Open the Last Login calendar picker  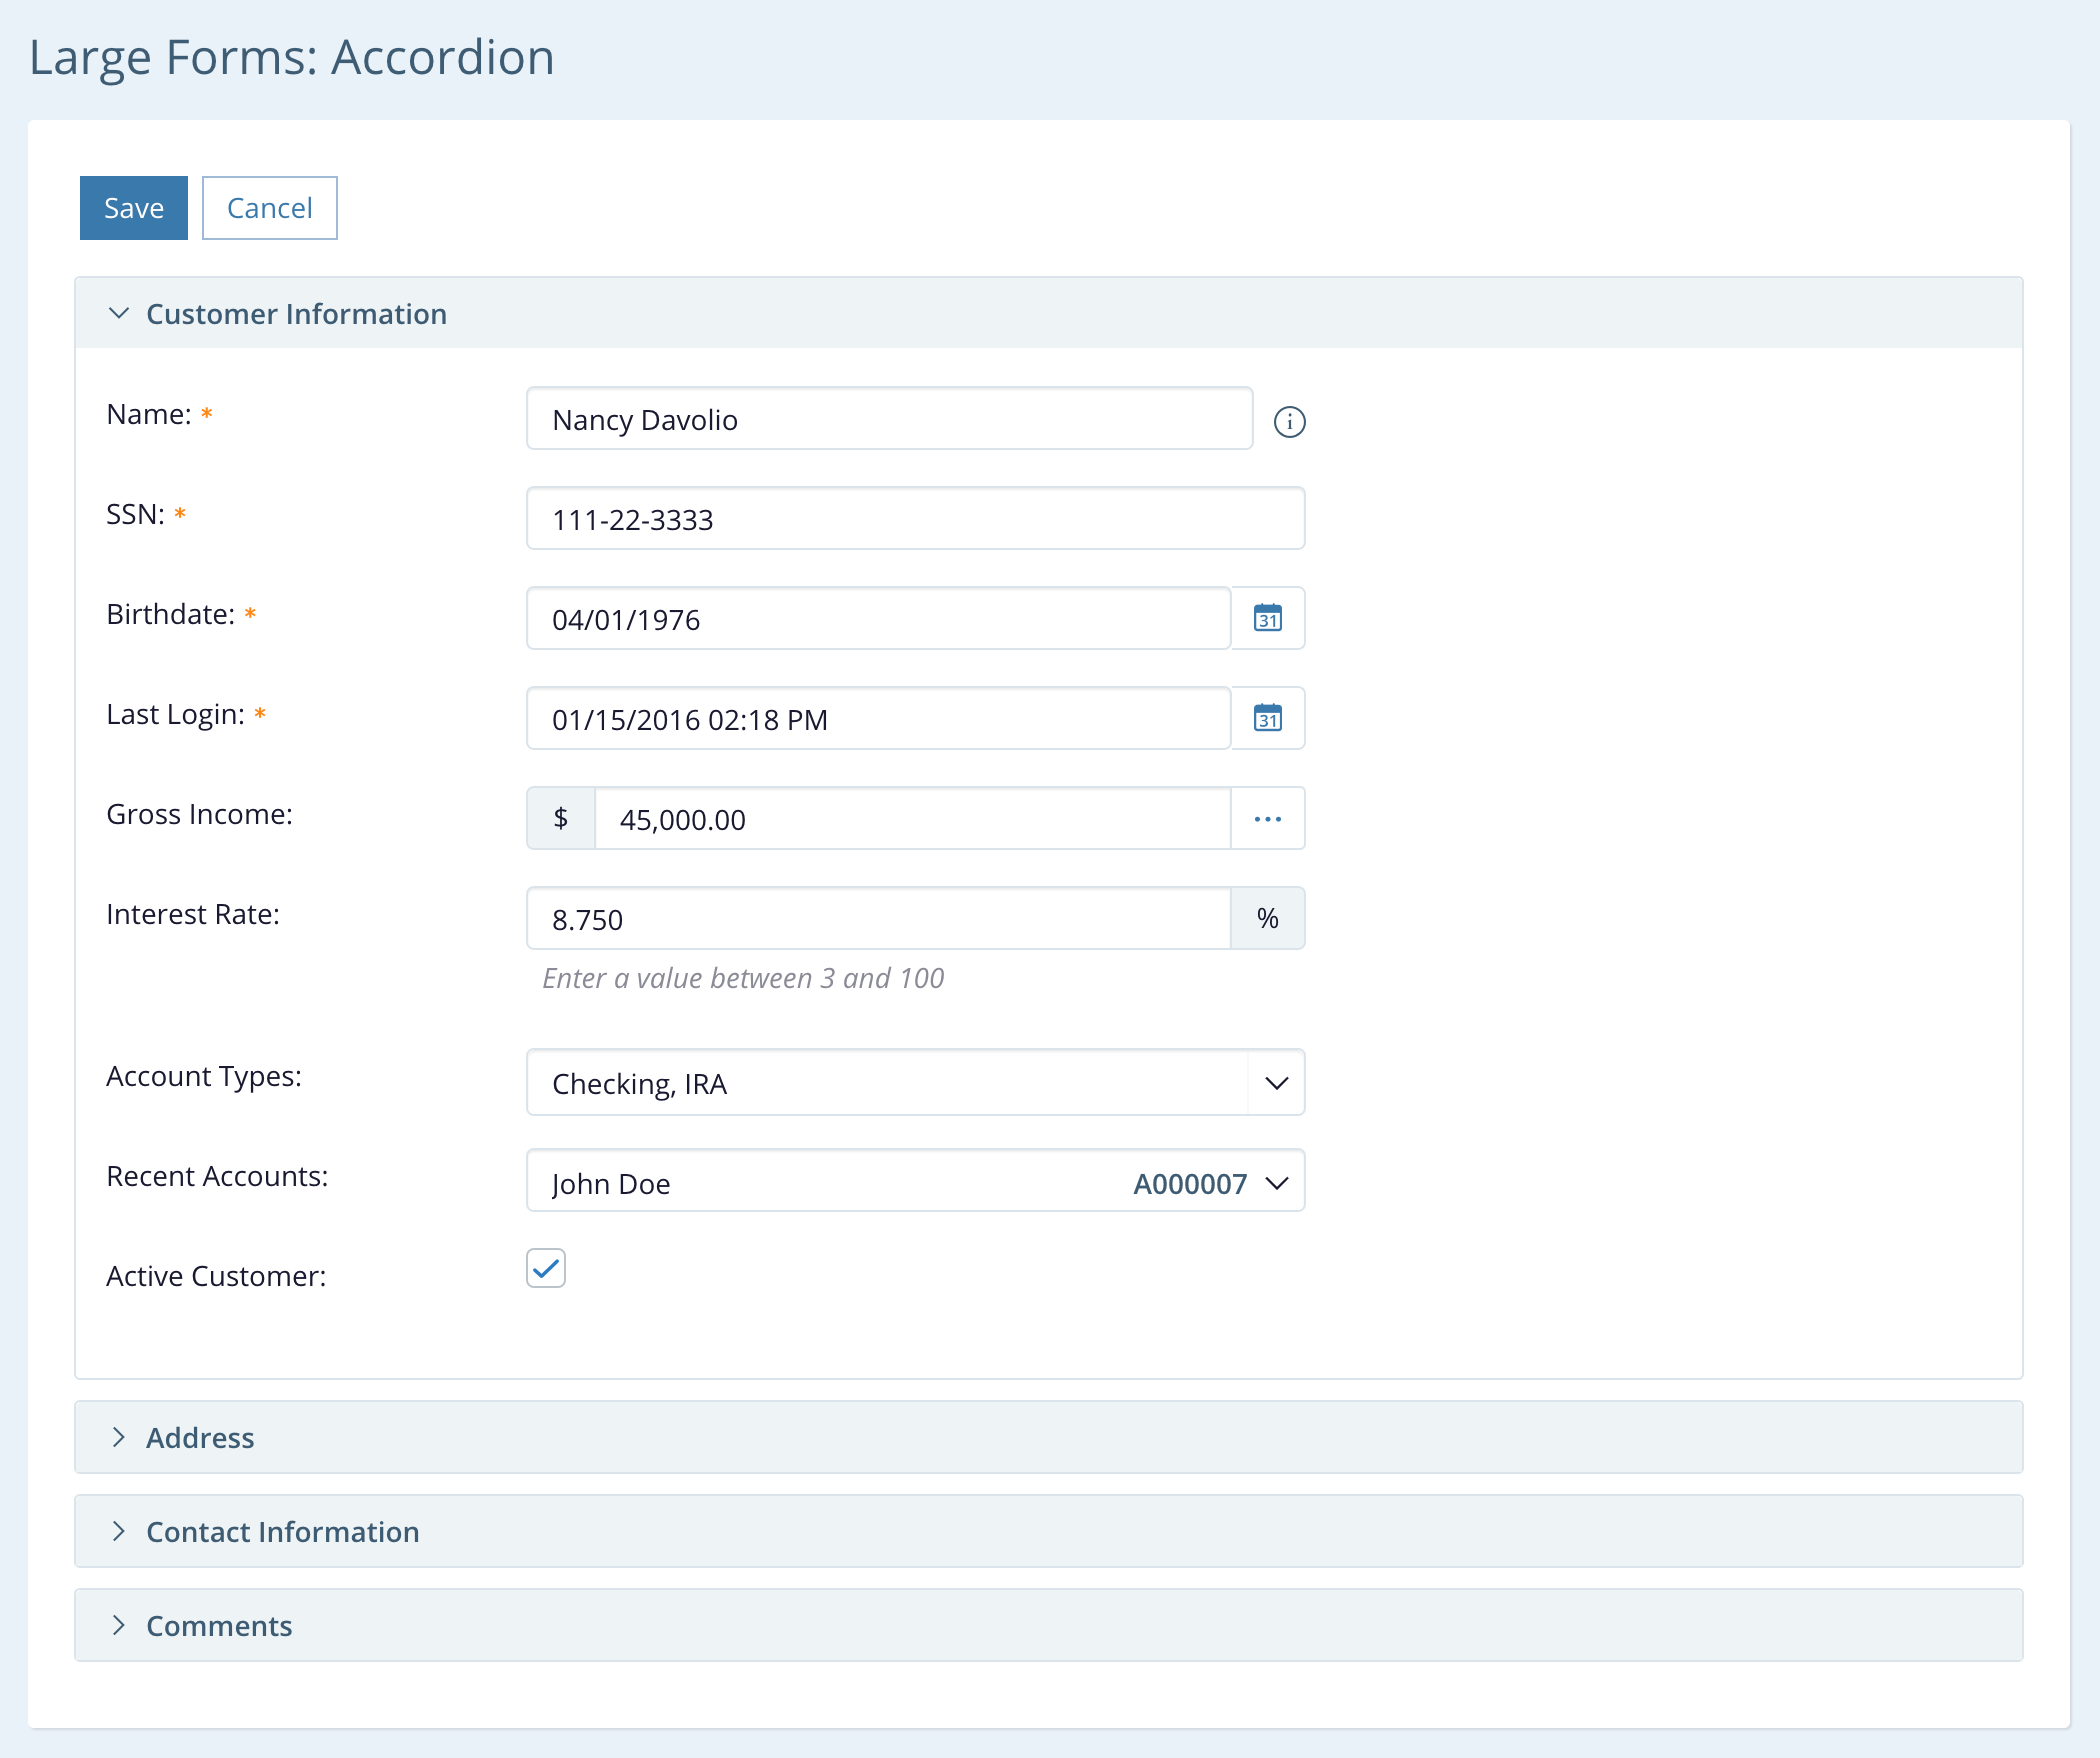1267,718
